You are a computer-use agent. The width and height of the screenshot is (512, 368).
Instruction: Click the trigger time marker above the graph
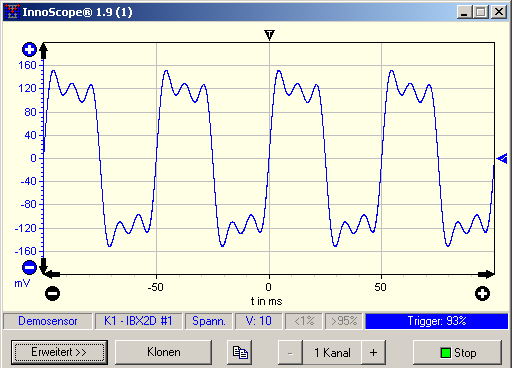pos(269,35)
